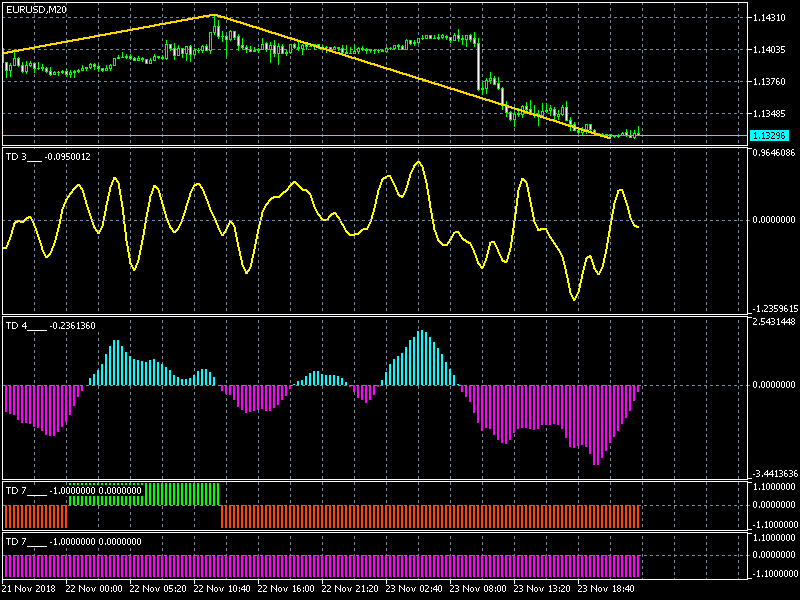Click the 22 Nov 10:40 time label
This screenshot has width=800, height=600.
pyautogui.click(x=222, y=589)
